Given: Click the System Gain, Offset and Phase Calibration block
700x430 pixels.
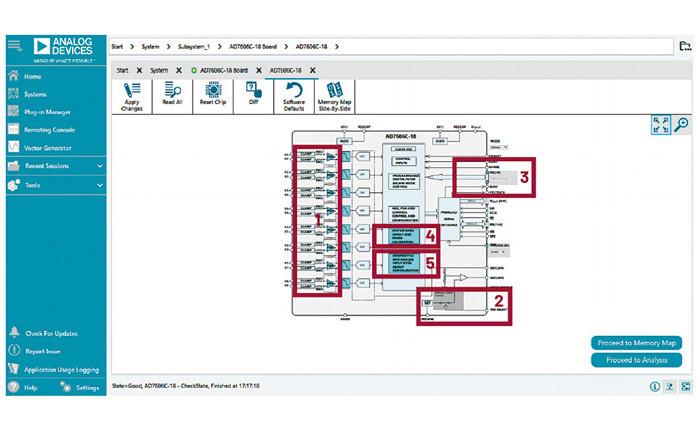Looking at the screenshot, I should pos(404,236).
